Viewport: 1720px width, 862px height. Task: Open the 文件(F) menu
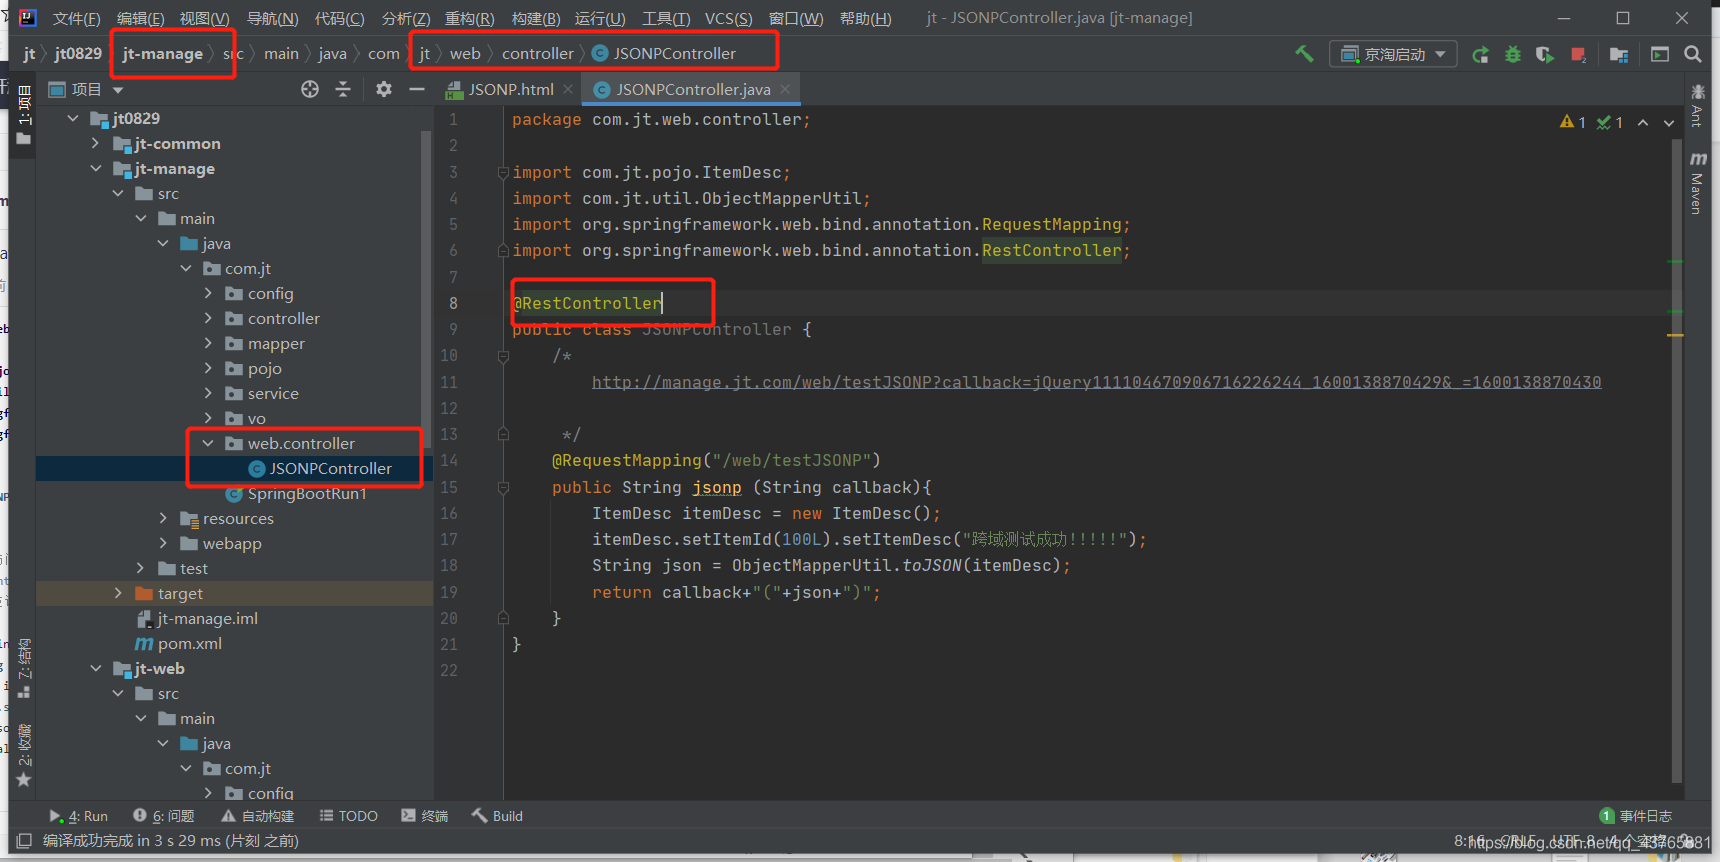(x=76, y=18)
